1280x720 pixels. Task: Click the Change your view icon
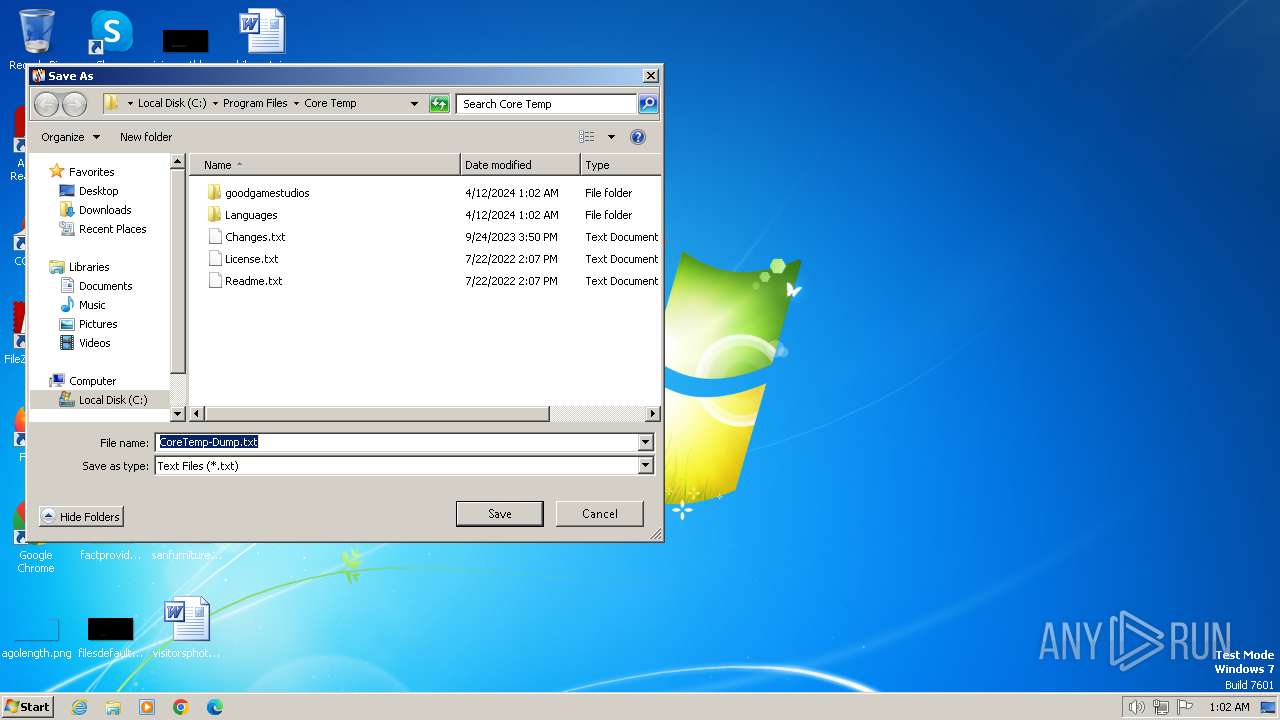click(x=587, y=137)
